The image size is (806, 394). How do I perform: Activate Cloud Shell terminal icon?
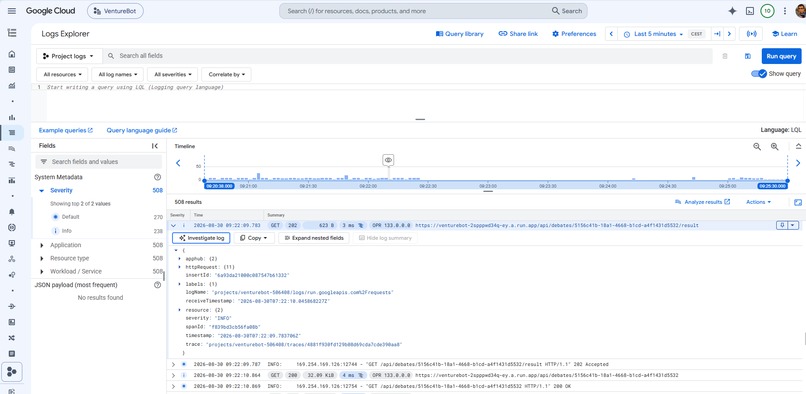[750, 11]
